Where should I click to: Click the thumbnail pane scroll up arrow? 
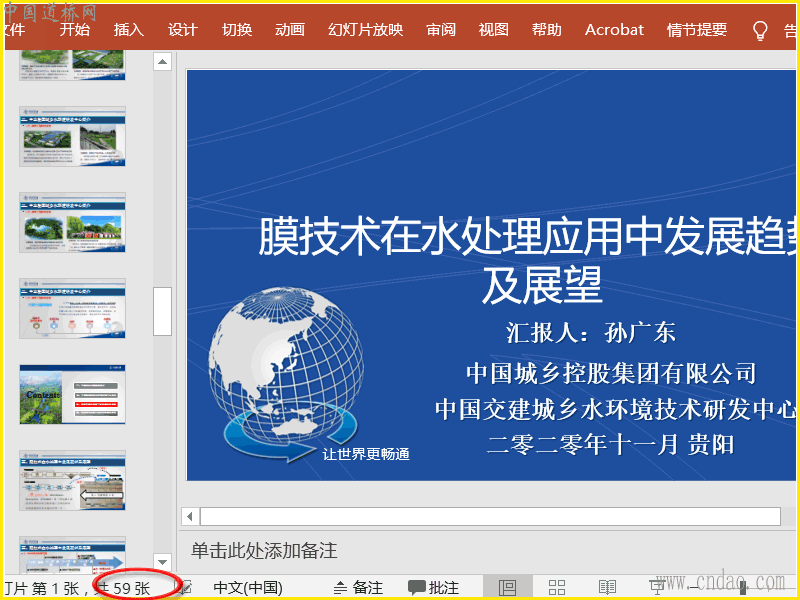coord(162,62)
